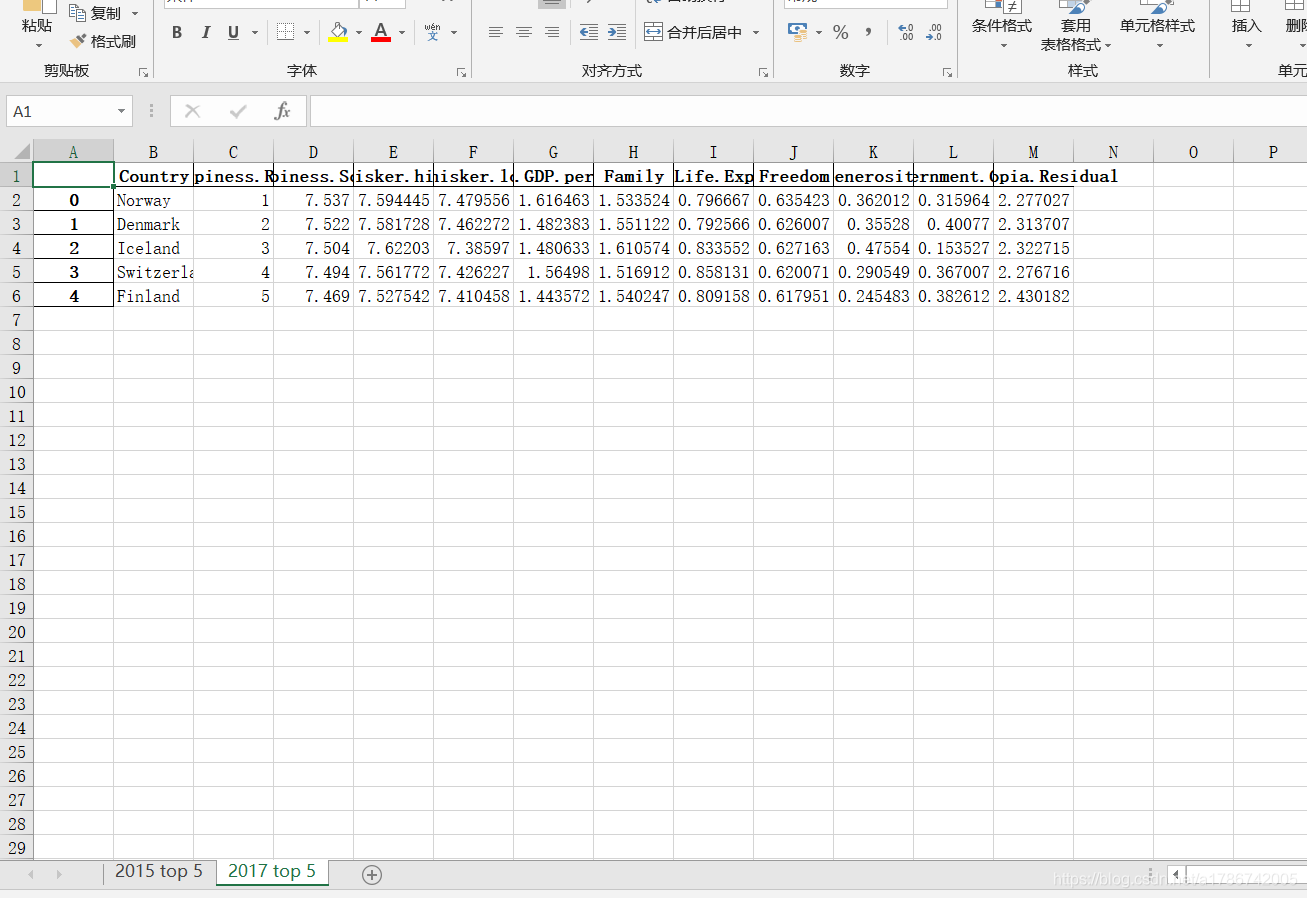Open the 剪贴板 clipboard dialog launcher
This screenshot has height=898, width=1307.
[143, 72]
